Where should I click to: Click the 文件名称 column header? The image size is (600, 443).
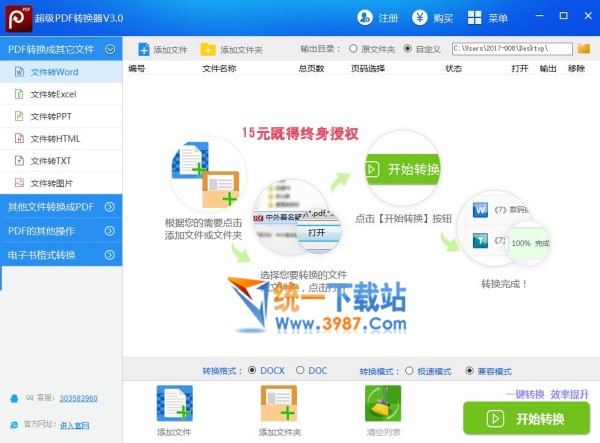click(x=219, y=68)
